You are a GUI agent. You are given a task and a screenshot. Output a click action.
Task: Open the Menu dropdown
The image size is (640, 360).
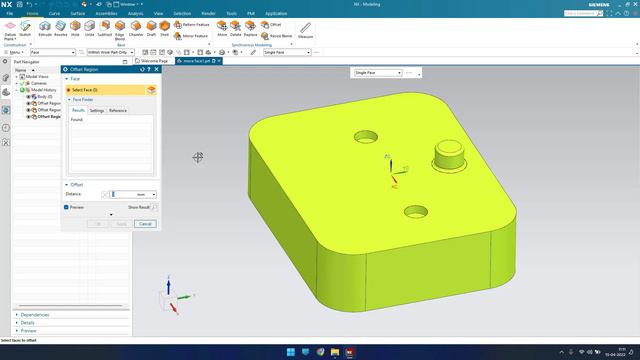pyautogui.click(x=13, y=52)
